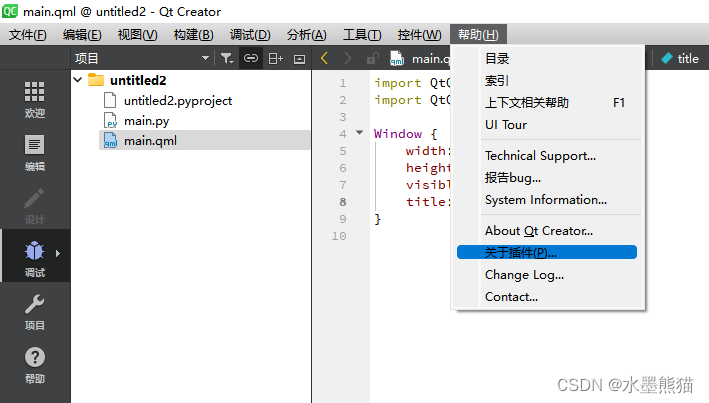Open the 编辑(E) menu
The image size is (709, 403).
pos(82,34)
